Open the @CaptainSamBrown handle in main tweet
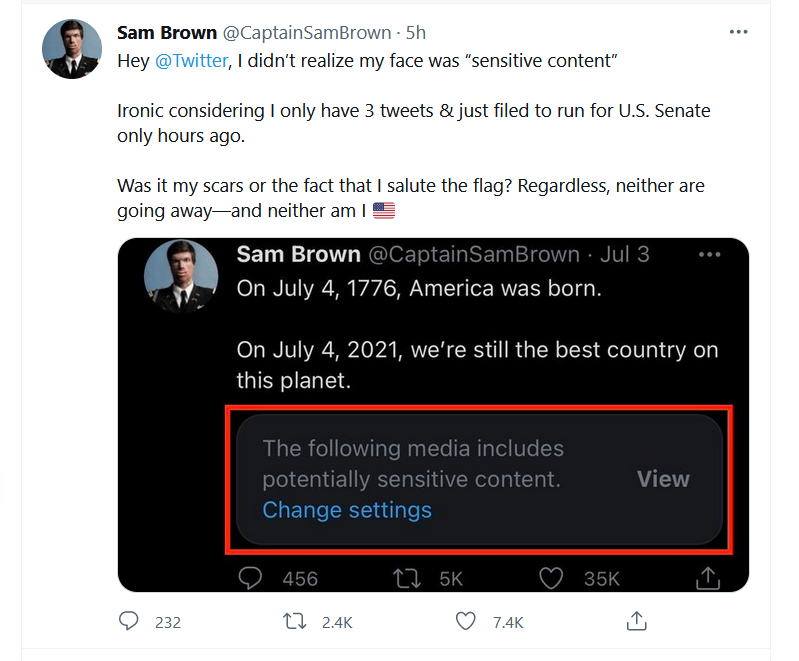The image size is (799, 661). pos(307,33)
